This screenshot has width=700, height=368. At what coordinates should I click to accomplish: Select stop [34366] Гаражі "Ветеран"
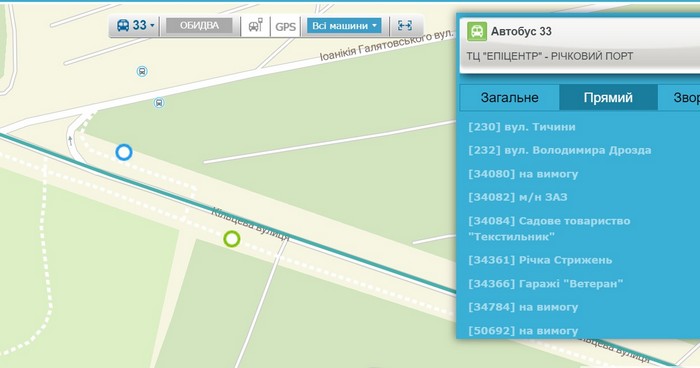tap(546, 284)
